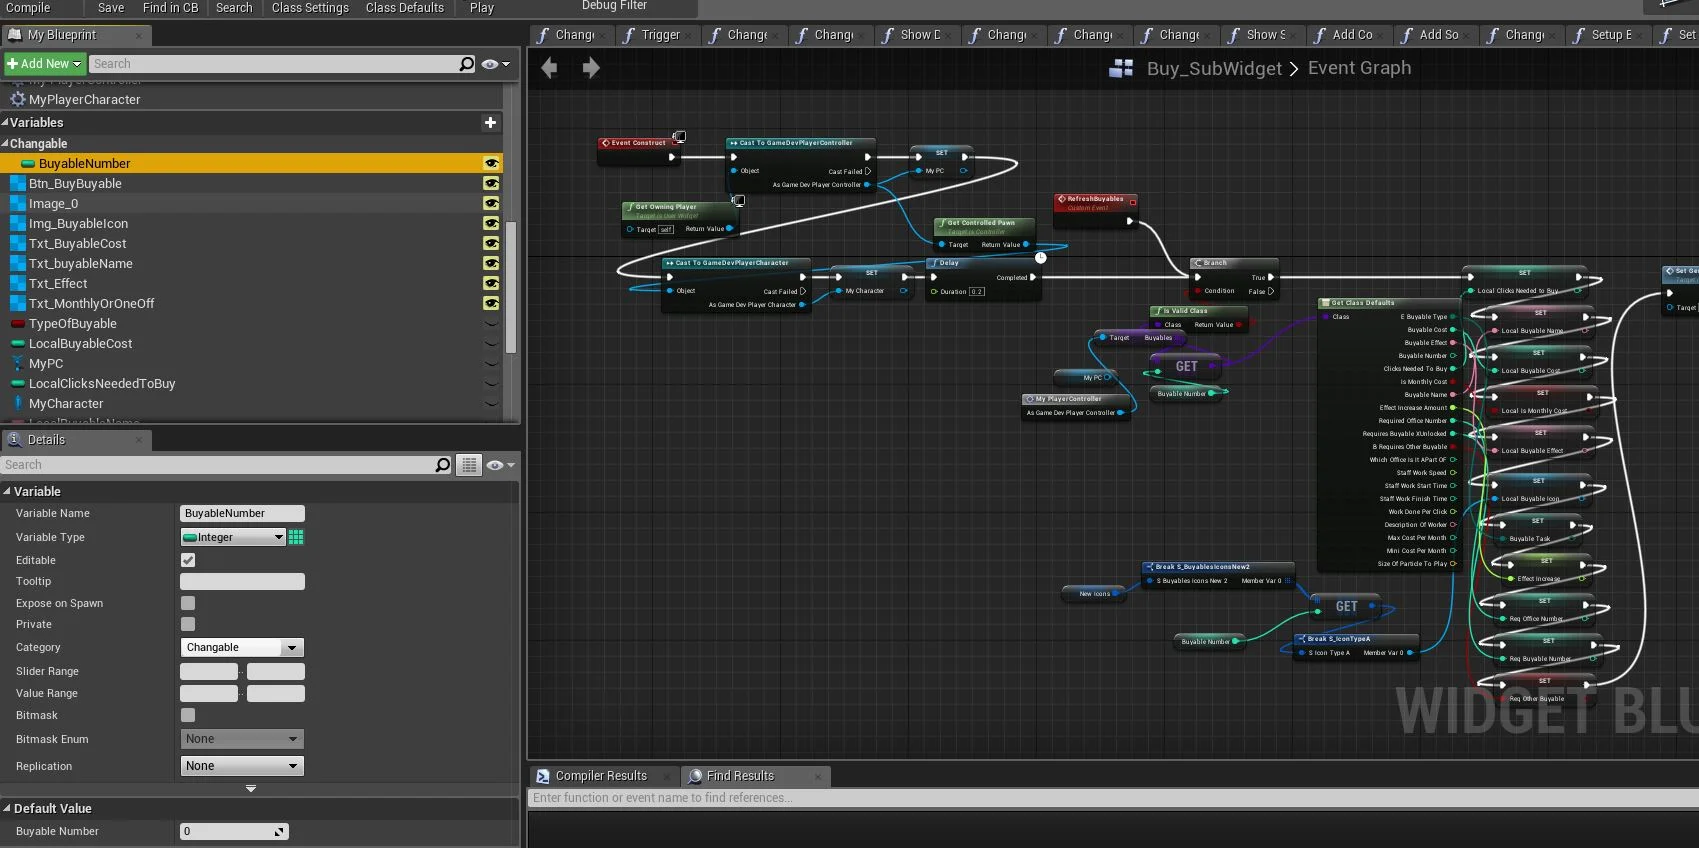
Task: Open the Bitmask Enum dropdown
Action: (x=242, y=739)
